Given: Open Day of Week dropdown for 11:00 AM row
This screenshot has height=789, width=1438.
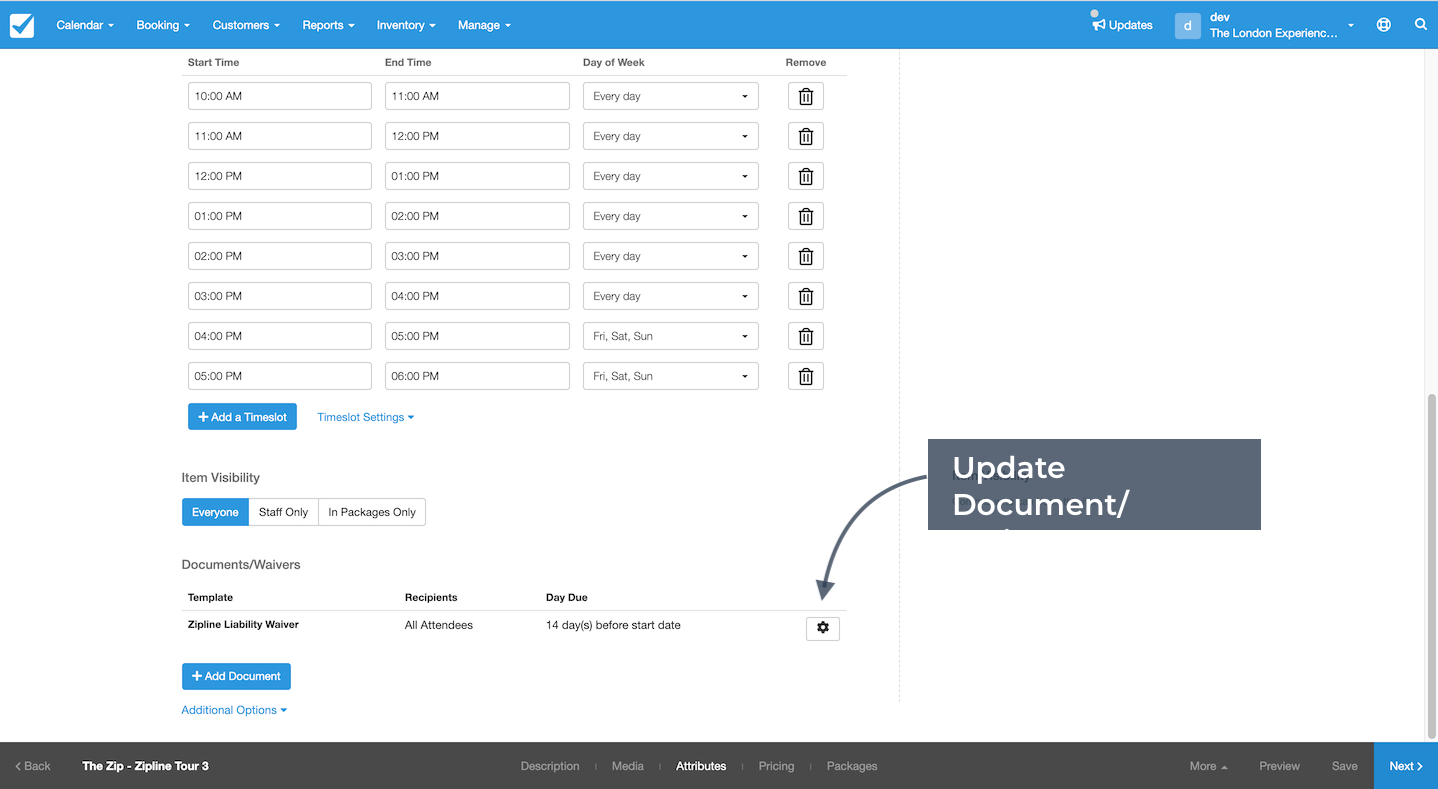Looking at the screenshot, I should (671, 136).
